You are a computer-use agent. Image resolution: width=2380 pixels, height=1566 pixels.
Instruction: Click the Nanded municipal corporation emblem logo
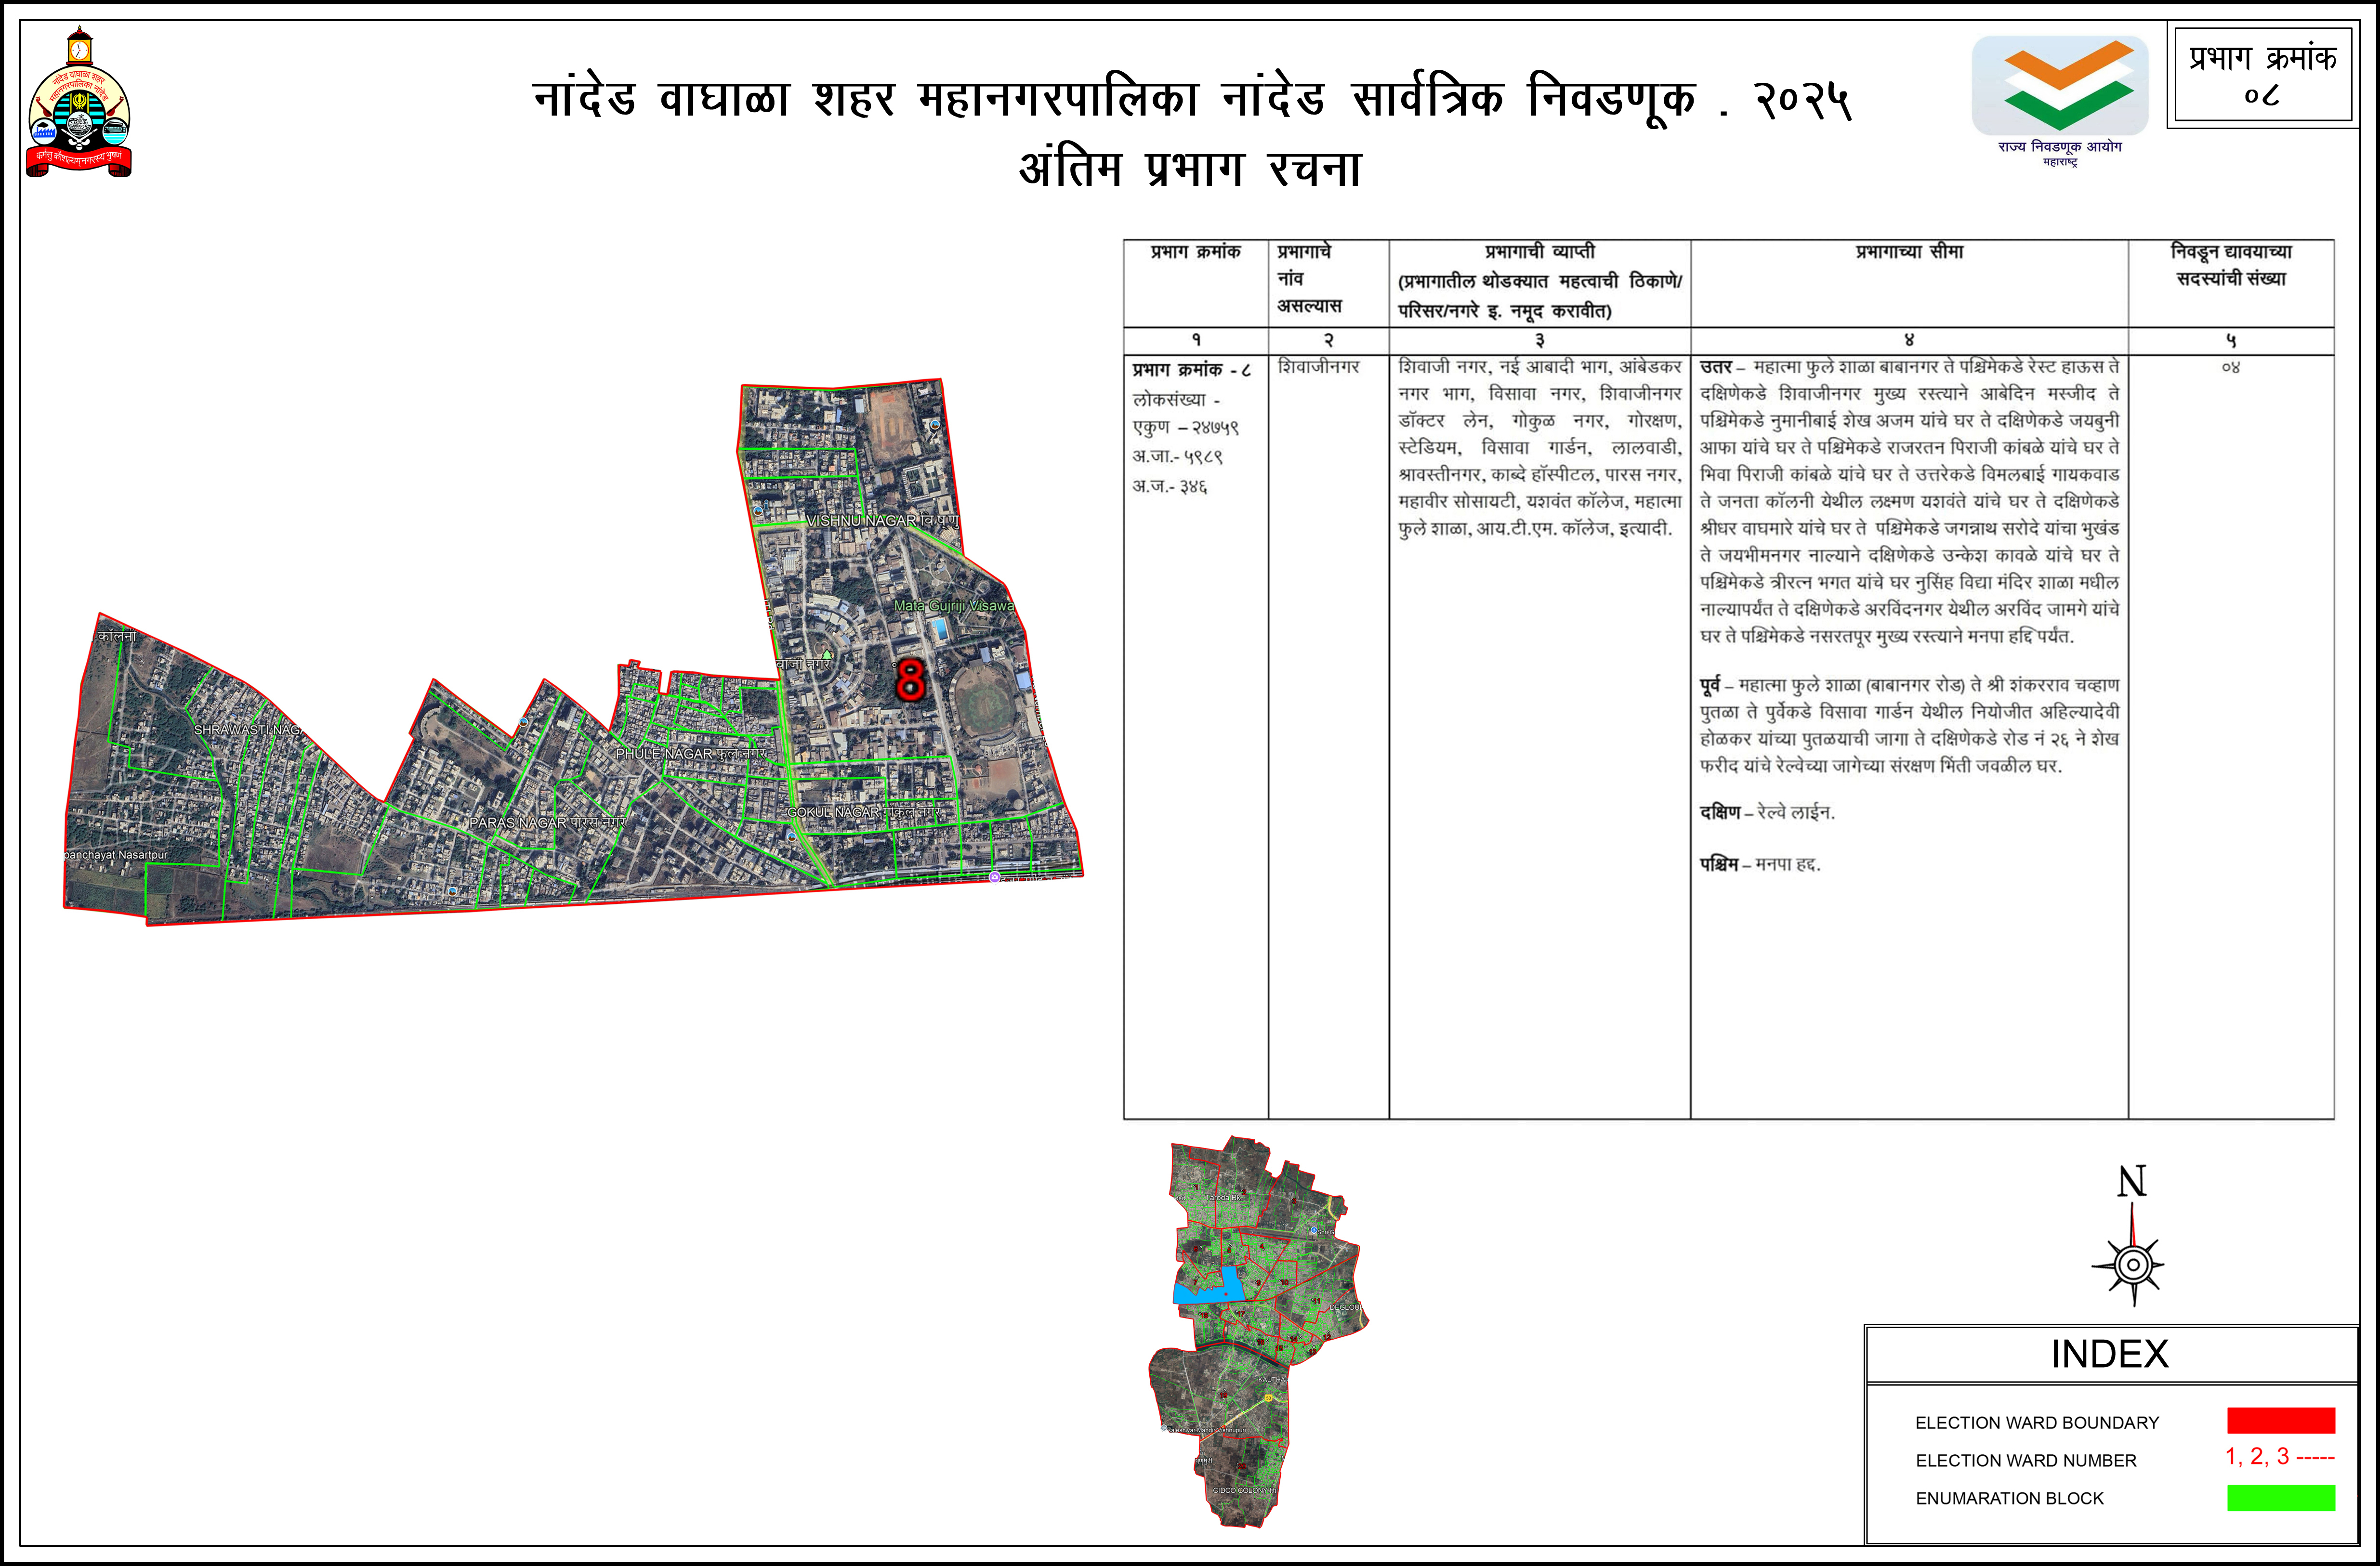[79, 105]
